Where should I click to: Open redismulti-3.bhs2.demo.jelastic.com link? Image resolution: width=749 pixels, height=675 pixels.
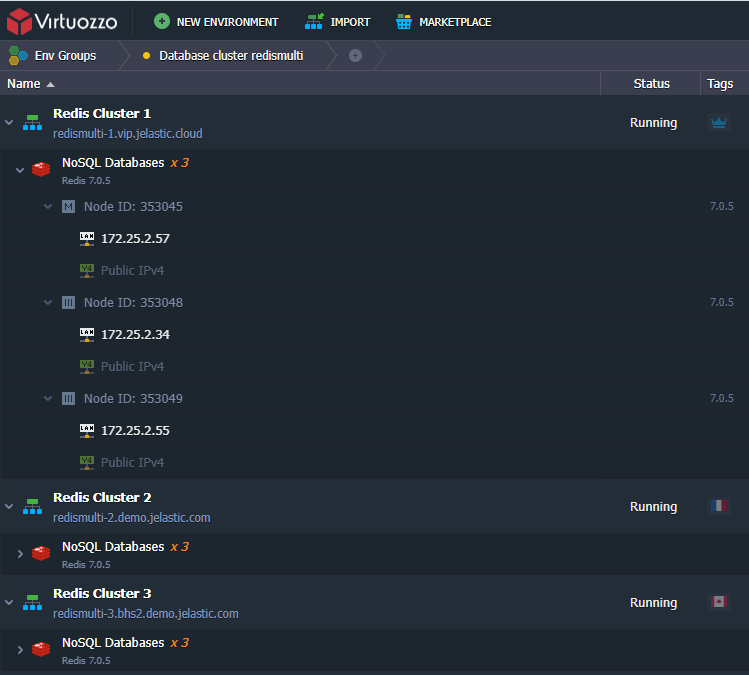pyautogui.click(x=146, y=614)
